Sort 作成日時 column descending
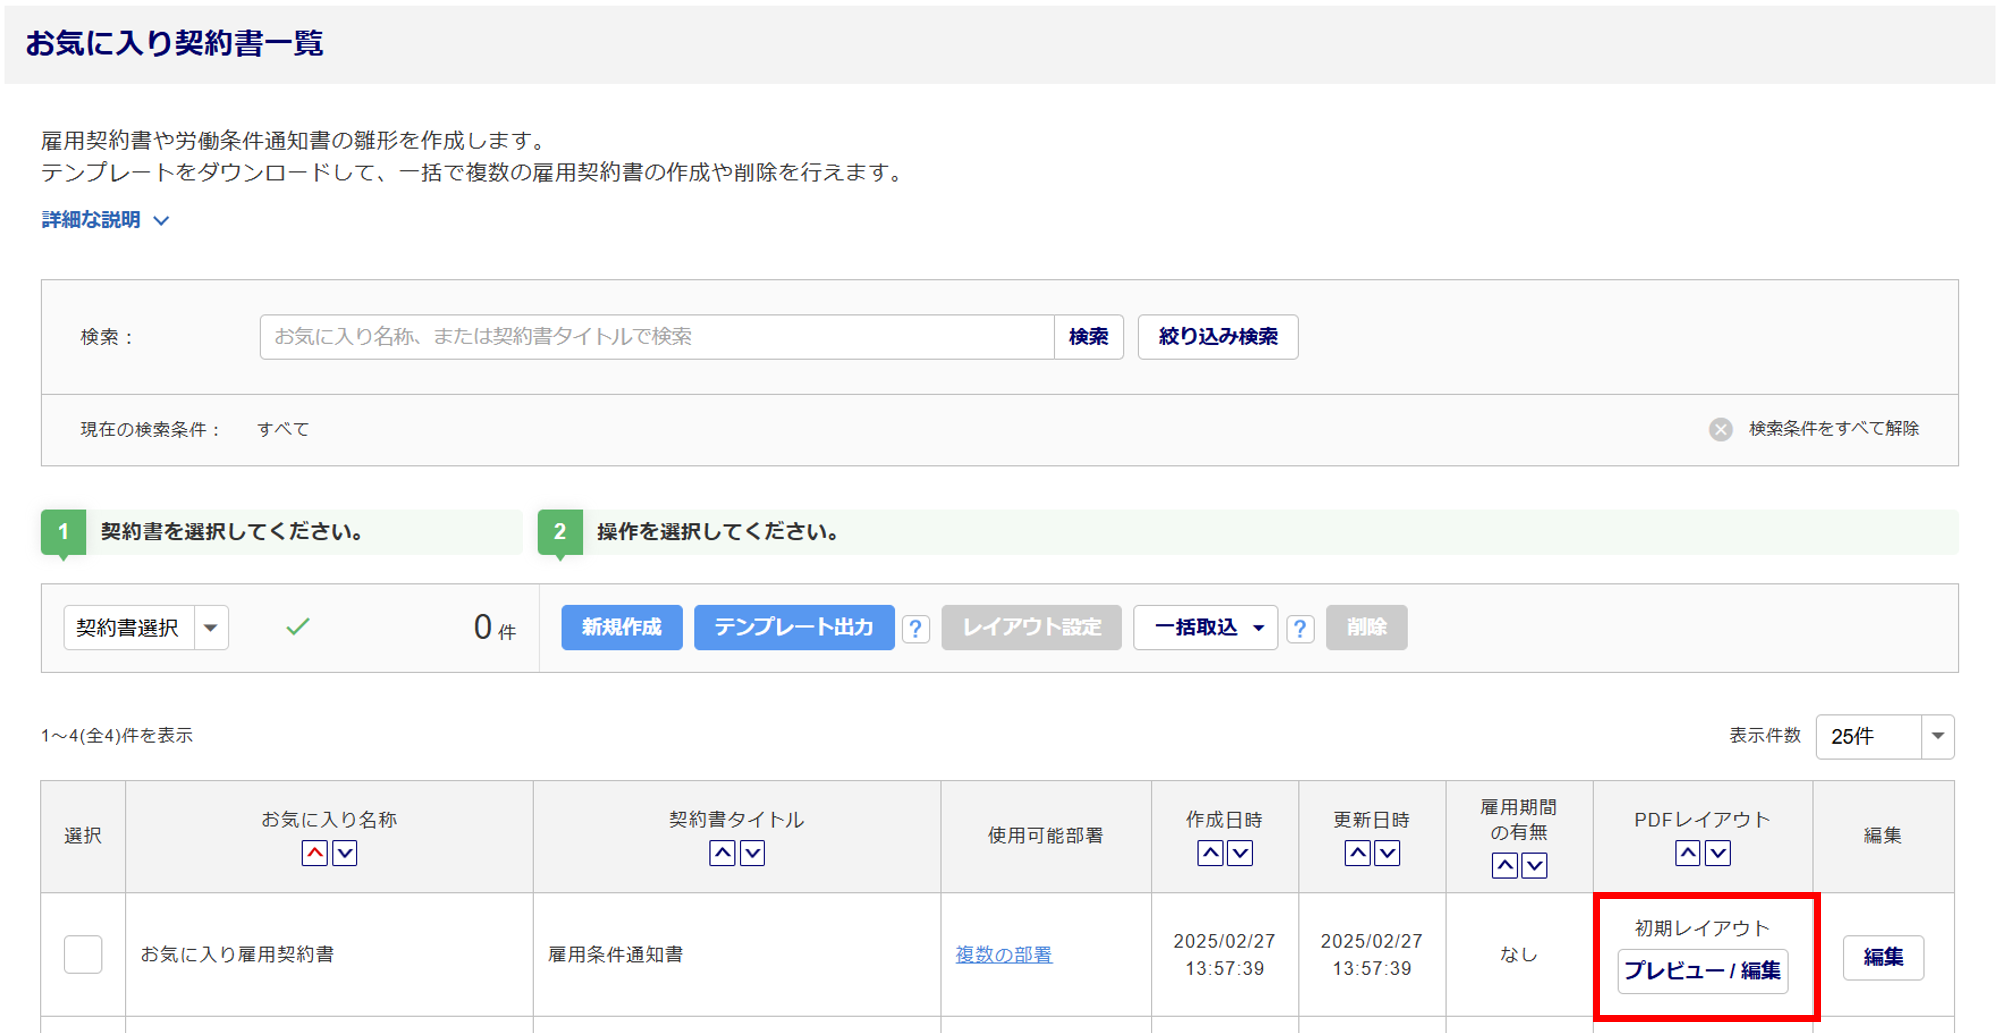Screen dimensions: 2000x1033 [x=1240, y=853]
